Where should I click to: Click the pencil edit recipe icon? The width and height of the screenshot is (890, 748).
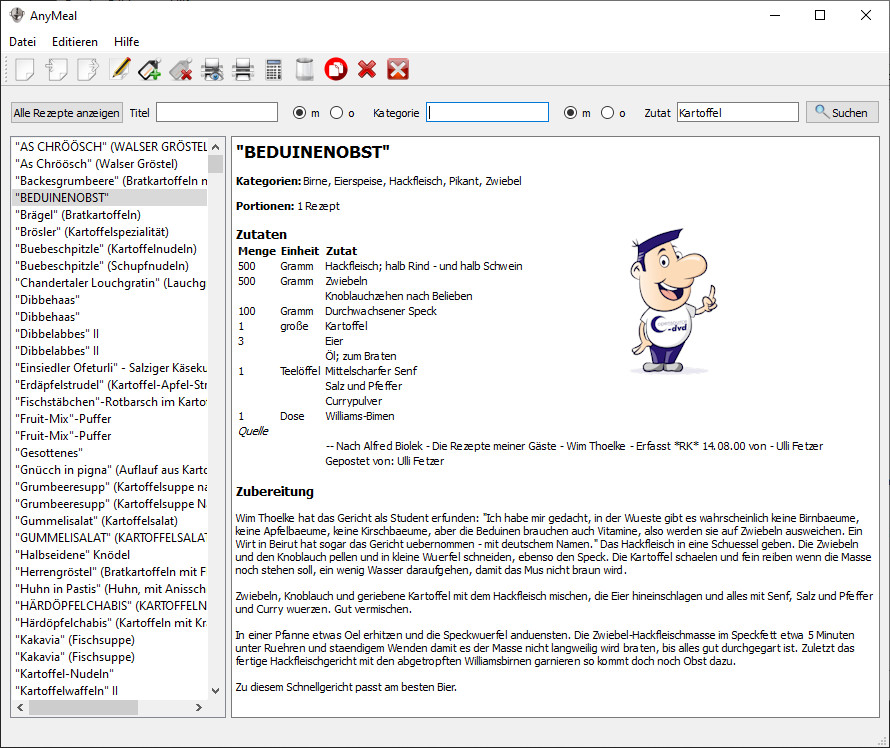pos(119,69)
